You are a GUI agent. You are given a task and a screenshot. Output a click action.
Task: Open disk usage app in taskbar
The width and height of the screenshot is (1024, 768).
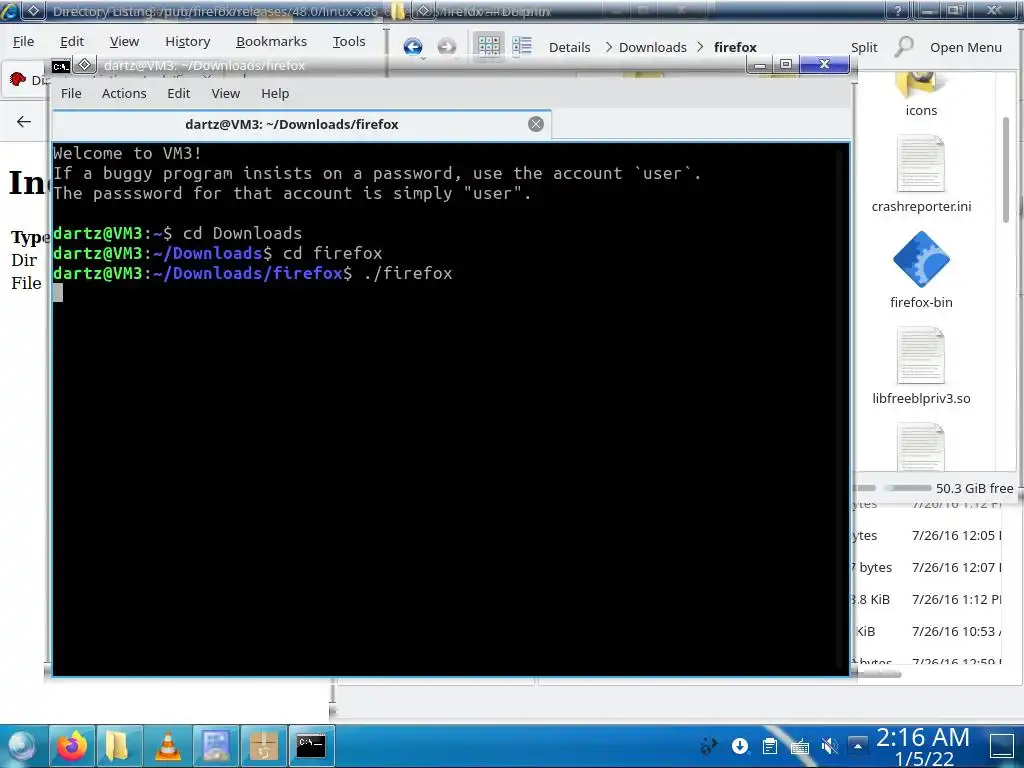[x=216, y=745]
